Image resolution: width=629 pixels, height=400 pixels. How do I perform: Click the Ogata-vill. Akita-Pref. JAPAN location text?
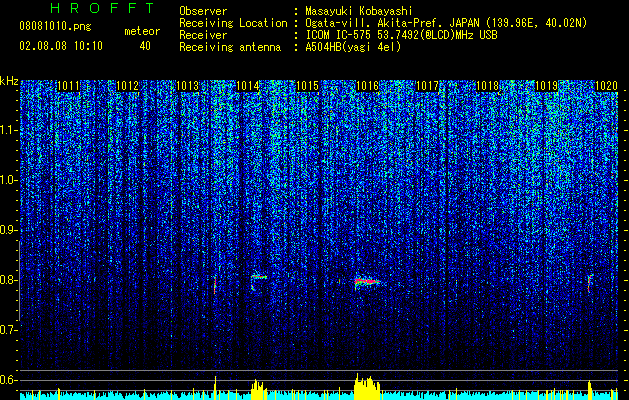point(448,23)
